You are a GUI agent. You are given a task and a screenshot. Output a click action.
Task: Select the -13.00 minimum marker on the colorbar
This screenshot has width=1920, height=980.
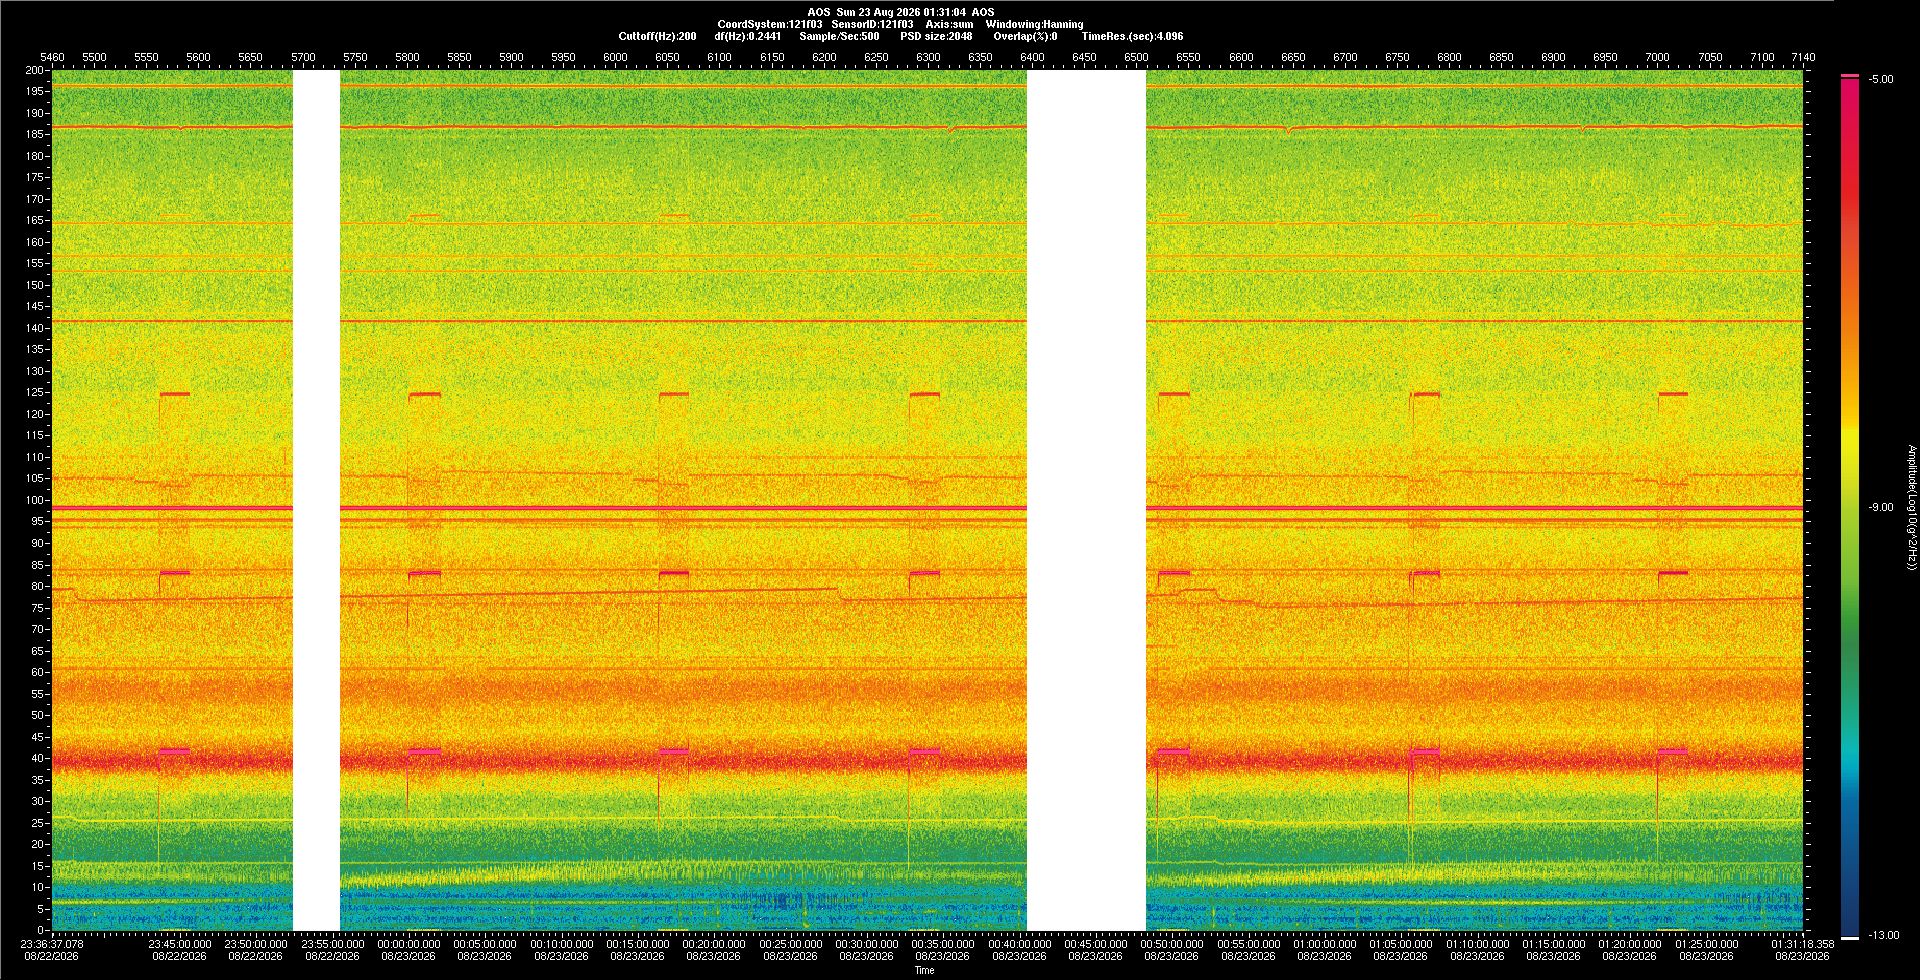[1884, 935]
